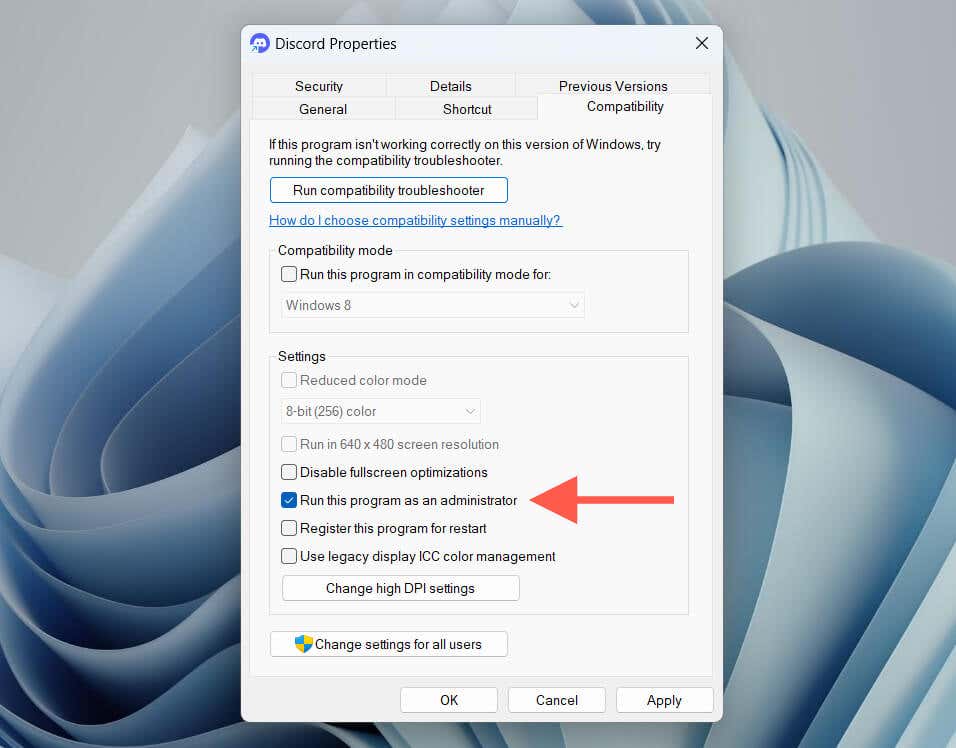This screenshot has height=748, width=956.
Task: Switch to the Details tab
Action: 451,86
